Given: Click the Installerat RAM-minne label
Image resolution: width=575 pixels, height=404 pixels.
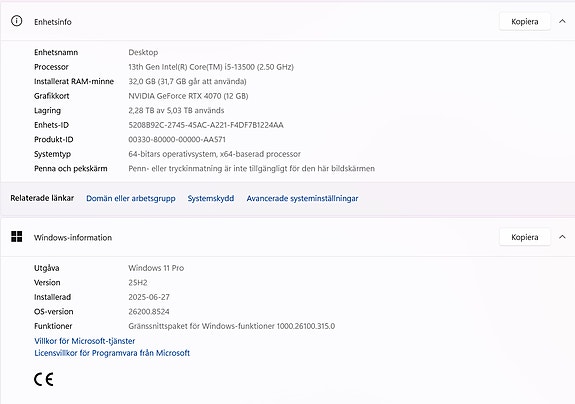Looking at the screenshot, I should coord(74,81).
